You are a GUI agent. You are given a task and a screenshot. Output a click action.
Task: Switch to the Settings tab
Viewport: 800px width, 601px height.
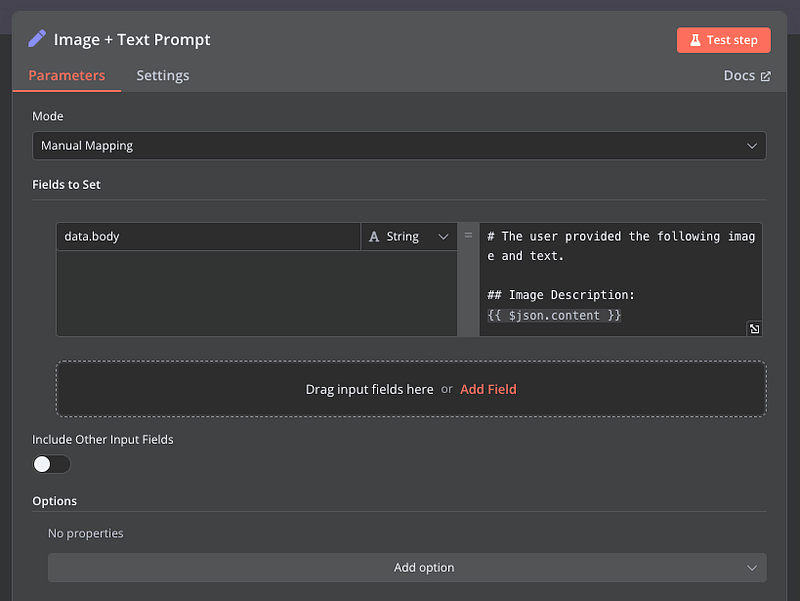[163, 75]
